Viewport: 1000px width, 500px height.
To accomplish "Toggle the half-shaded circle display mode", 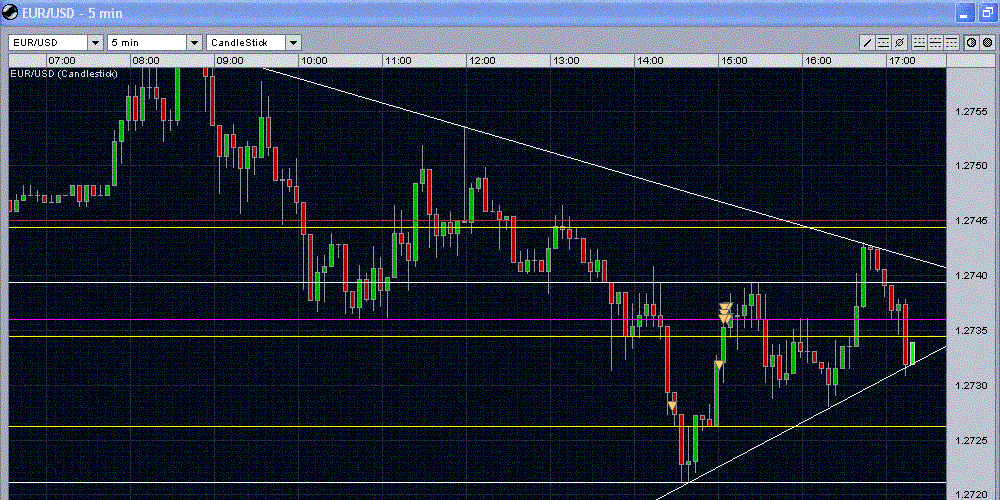I will pyautogui.click(x=972, y=43).
